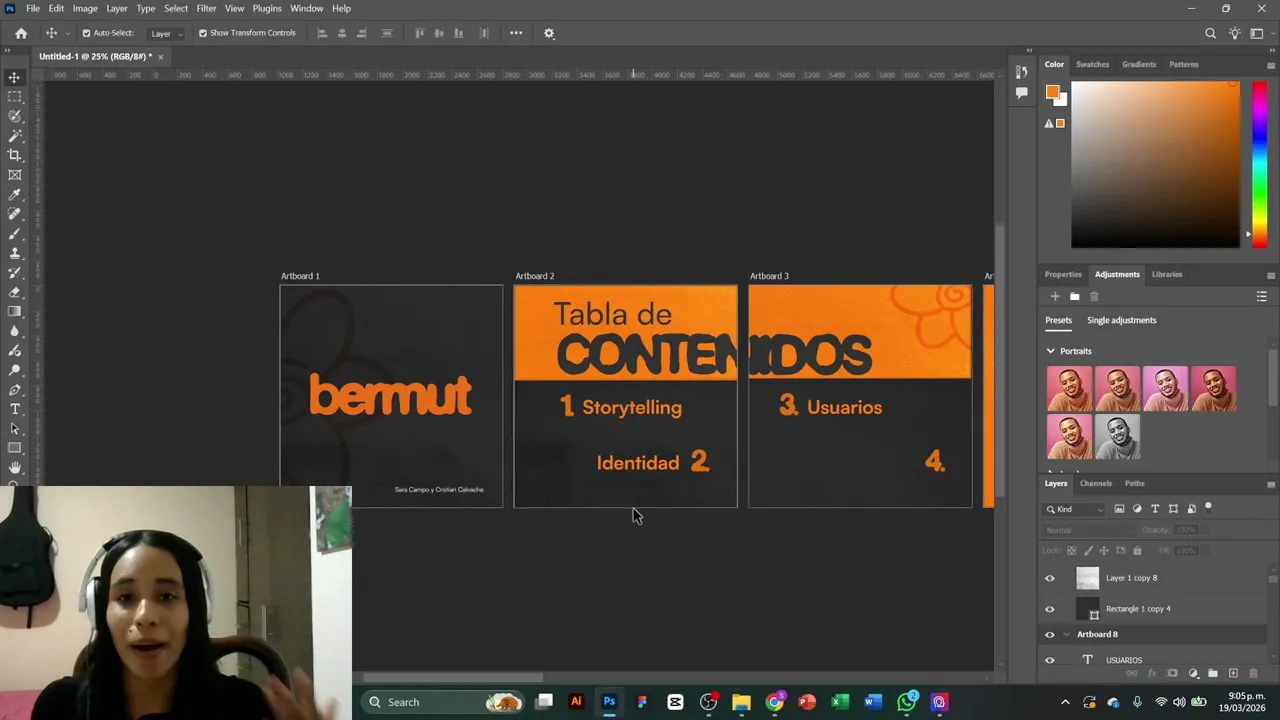Open the File menu

(x=33, y=8)
